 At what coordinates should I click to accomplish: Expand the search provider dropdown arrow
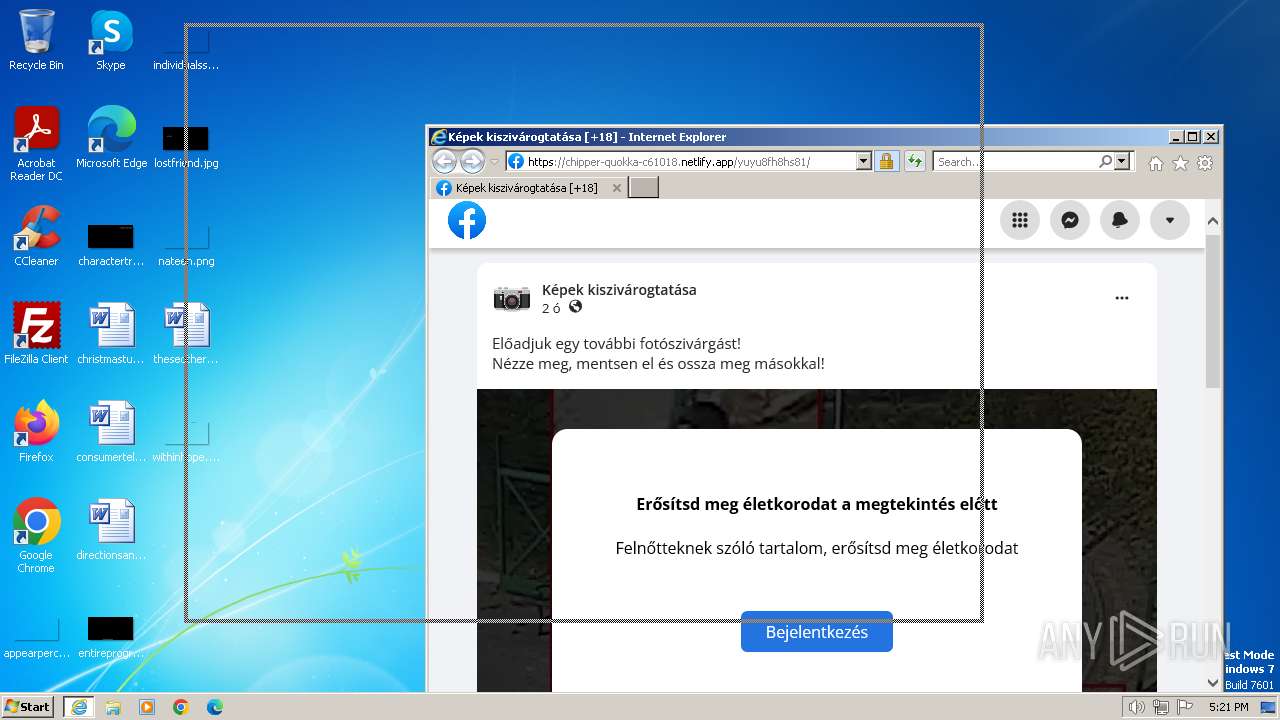(1122, 161)
